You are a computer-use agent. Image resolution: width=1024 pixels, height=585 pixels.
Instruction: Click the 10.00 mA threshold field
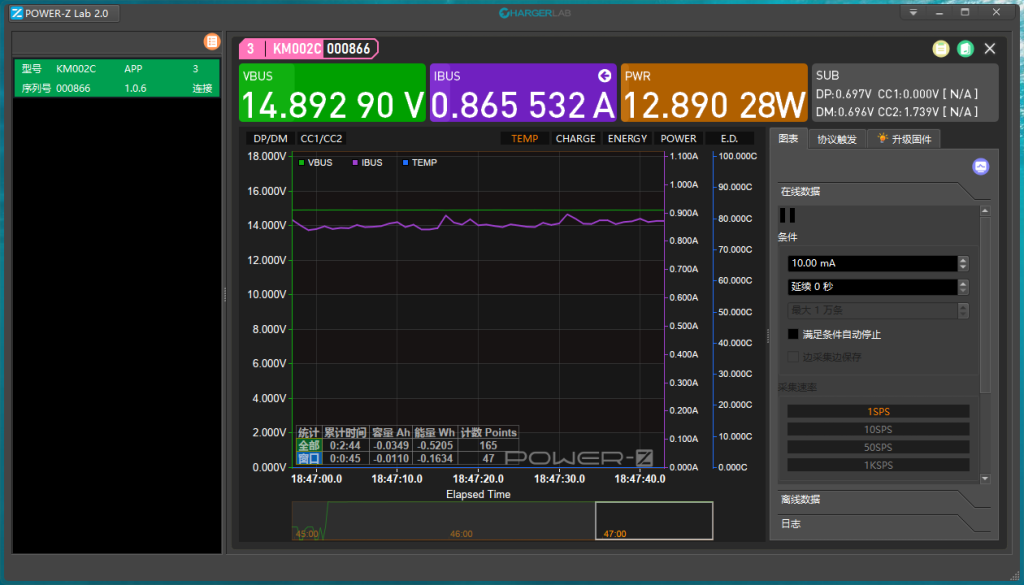click(x=872, y=263)
